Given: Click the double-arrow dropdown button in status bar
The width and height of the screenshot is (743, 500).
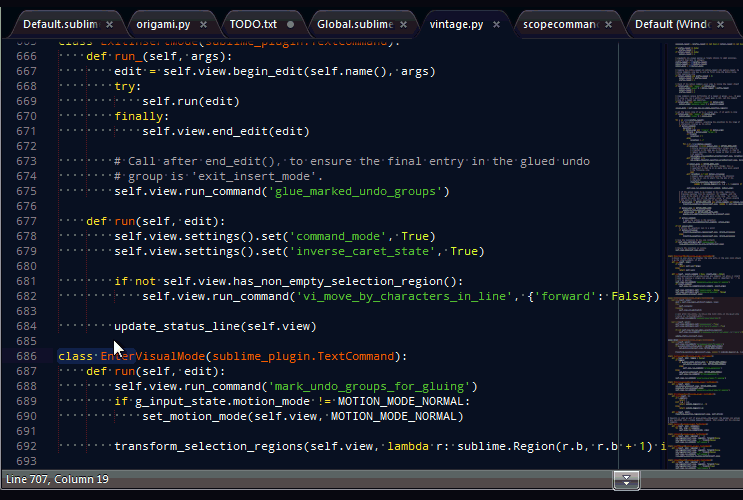Looking at the screenshot, I should tap(626, 480).
